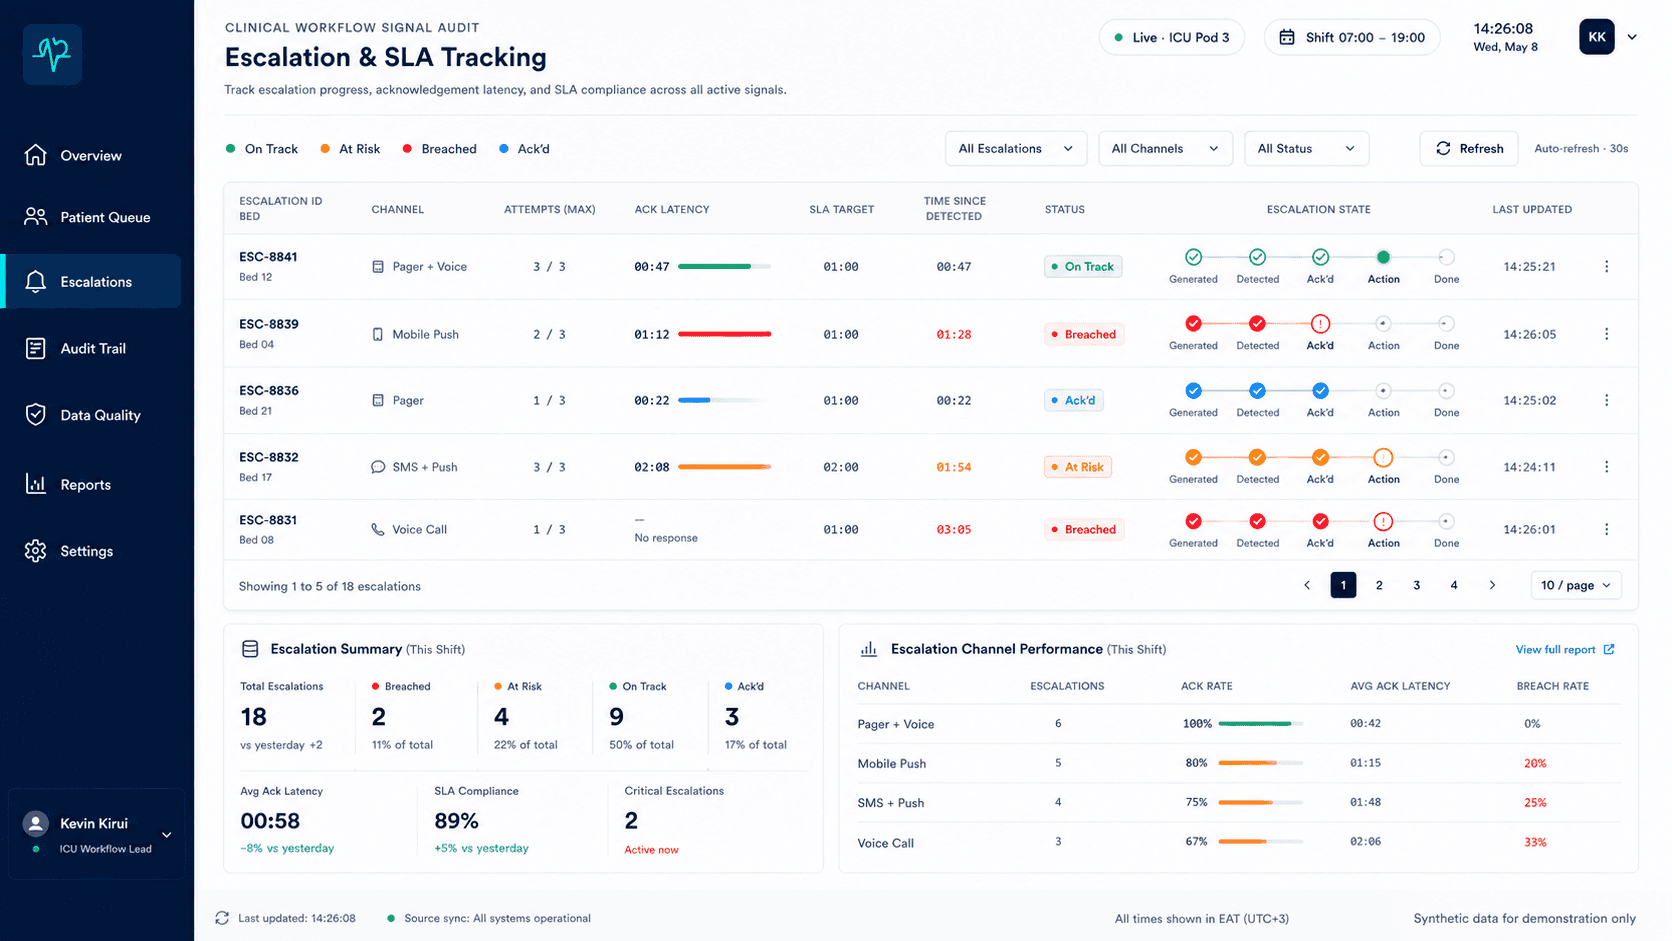1672x941 pixels.
Task: Click the ESC-8836 escalation ID
Action: coord(269,390)
